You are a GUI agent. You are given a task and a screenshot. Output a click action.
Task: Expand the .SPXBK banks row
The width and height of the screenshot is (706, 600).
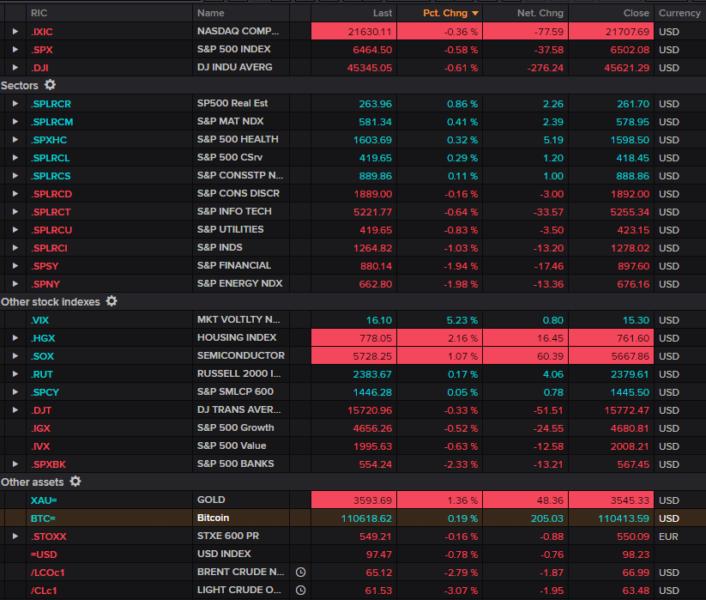[15, 464]
